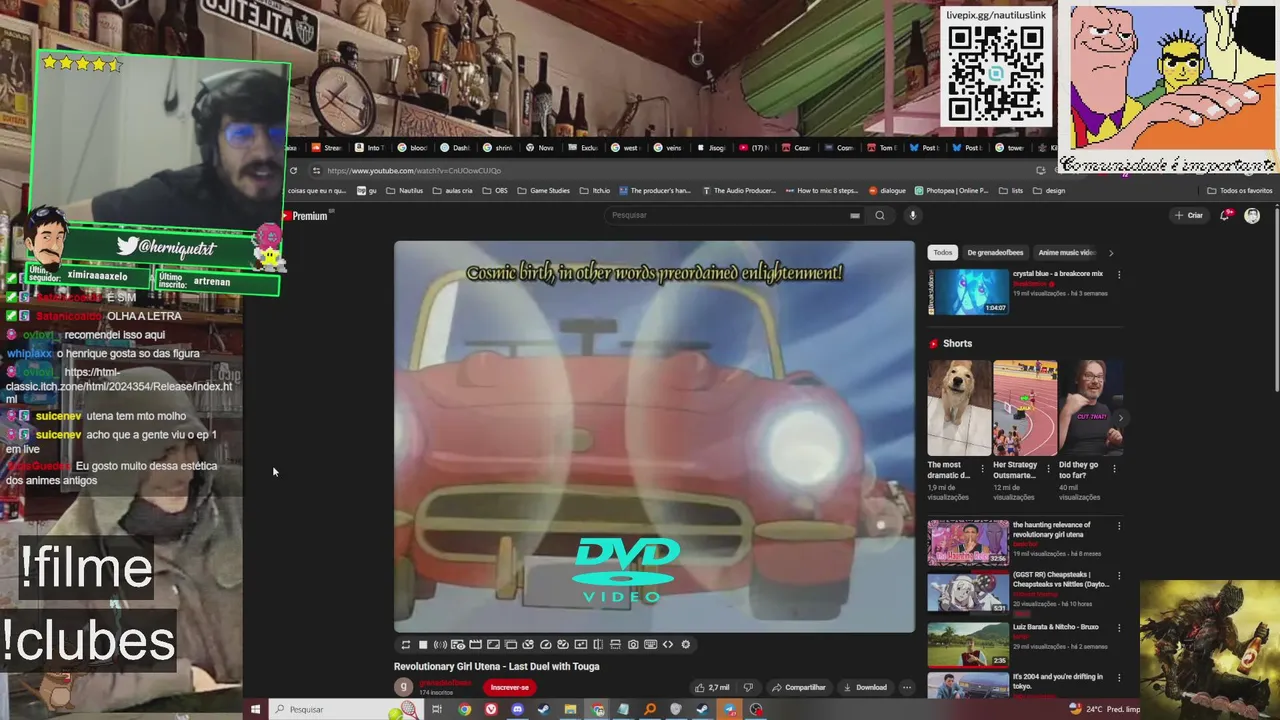This screenshot has height=720, width=1280.
Task: Select the 'Anime music vide' filter chip
Action: point(1066,253)
